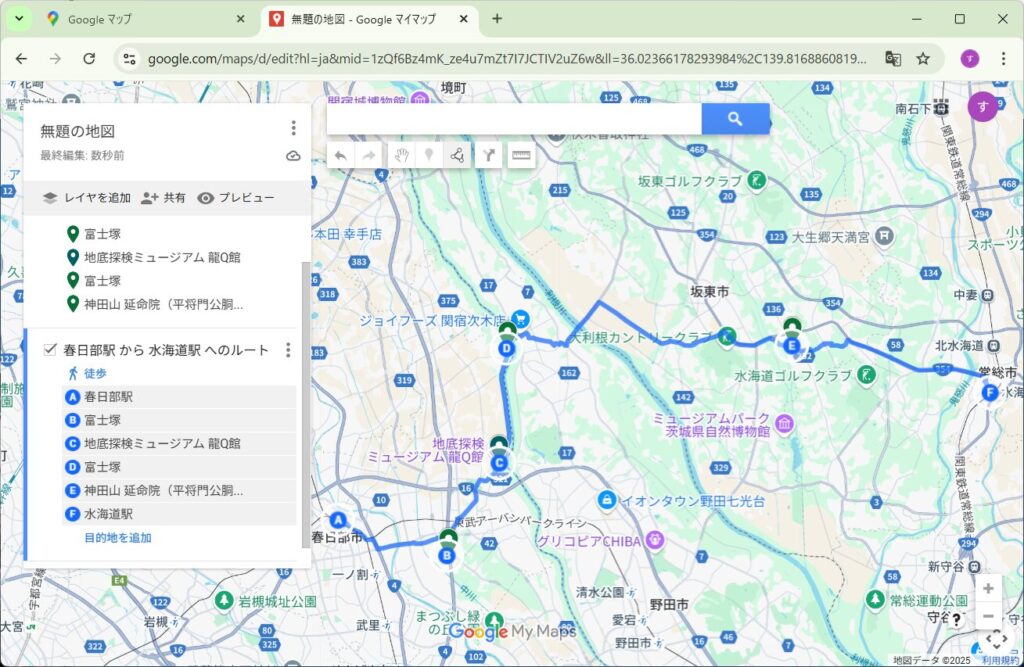Click marker D on the map
The width and height of the screenshot is (1024, 667).
507,348
